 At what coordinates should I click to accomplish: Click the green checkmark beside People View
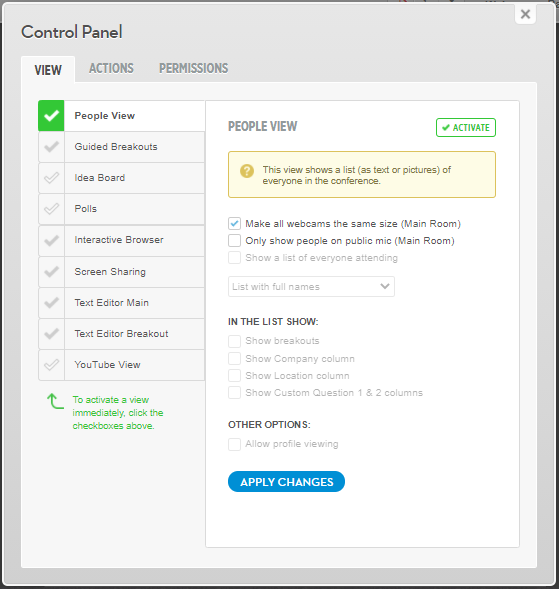pos(51,116)
